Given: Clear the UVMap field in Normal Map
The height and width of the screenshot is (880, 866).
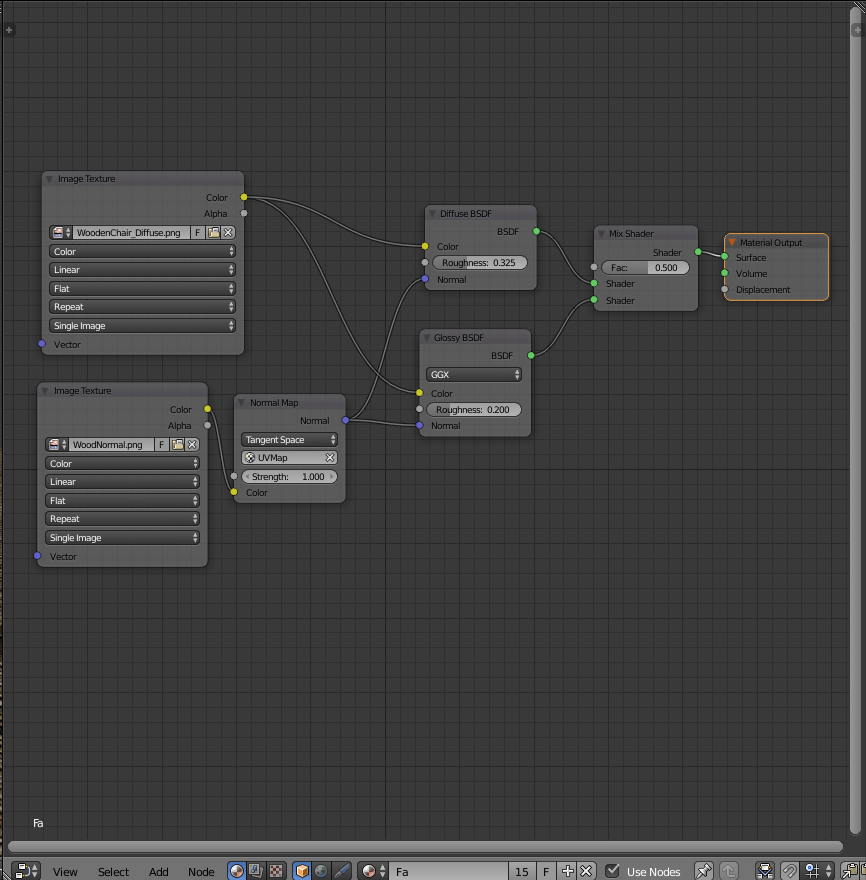Looking at the screenshot, I should (330, 458).
